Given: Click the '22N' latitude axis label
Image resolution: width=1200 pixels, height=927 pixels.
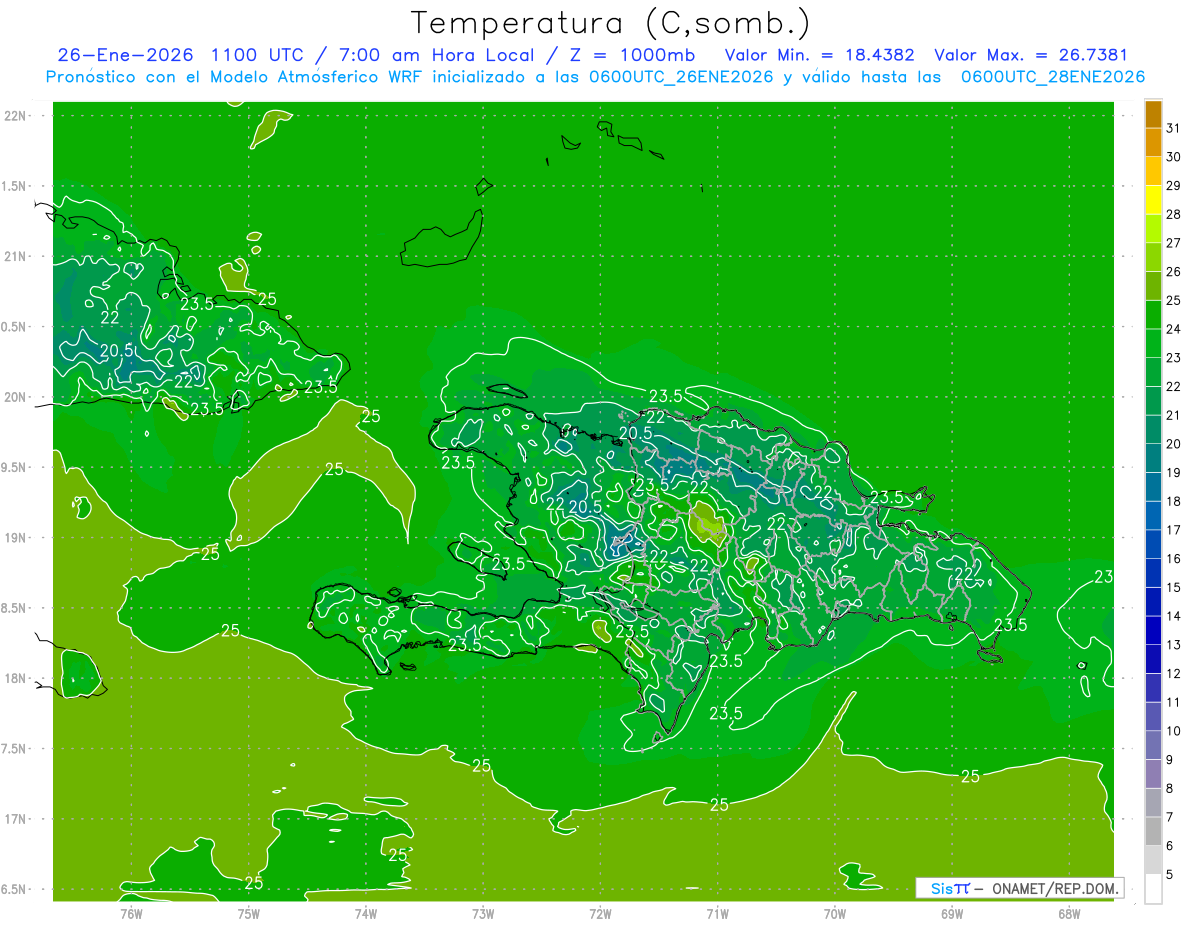Looking at the screenshot, I should [16, 116].
